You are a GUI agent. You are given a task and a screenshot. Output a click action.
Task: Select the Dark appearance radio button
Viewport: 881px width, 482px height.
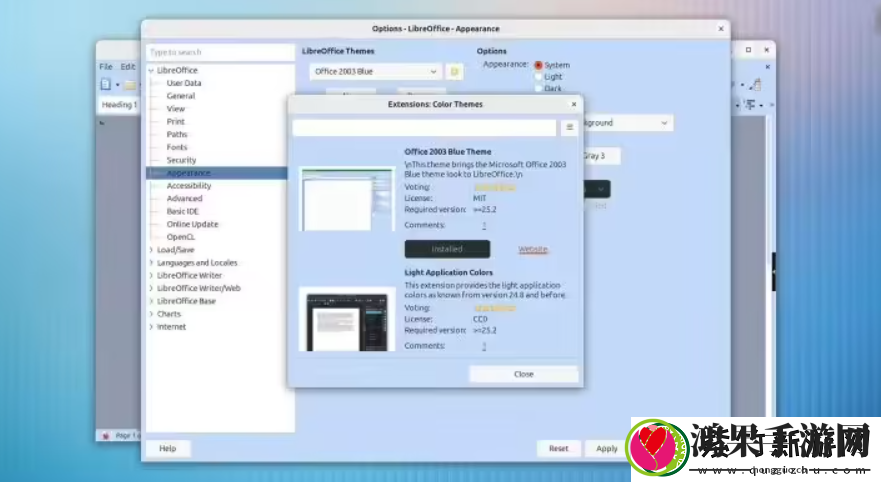tap(538, 88)
